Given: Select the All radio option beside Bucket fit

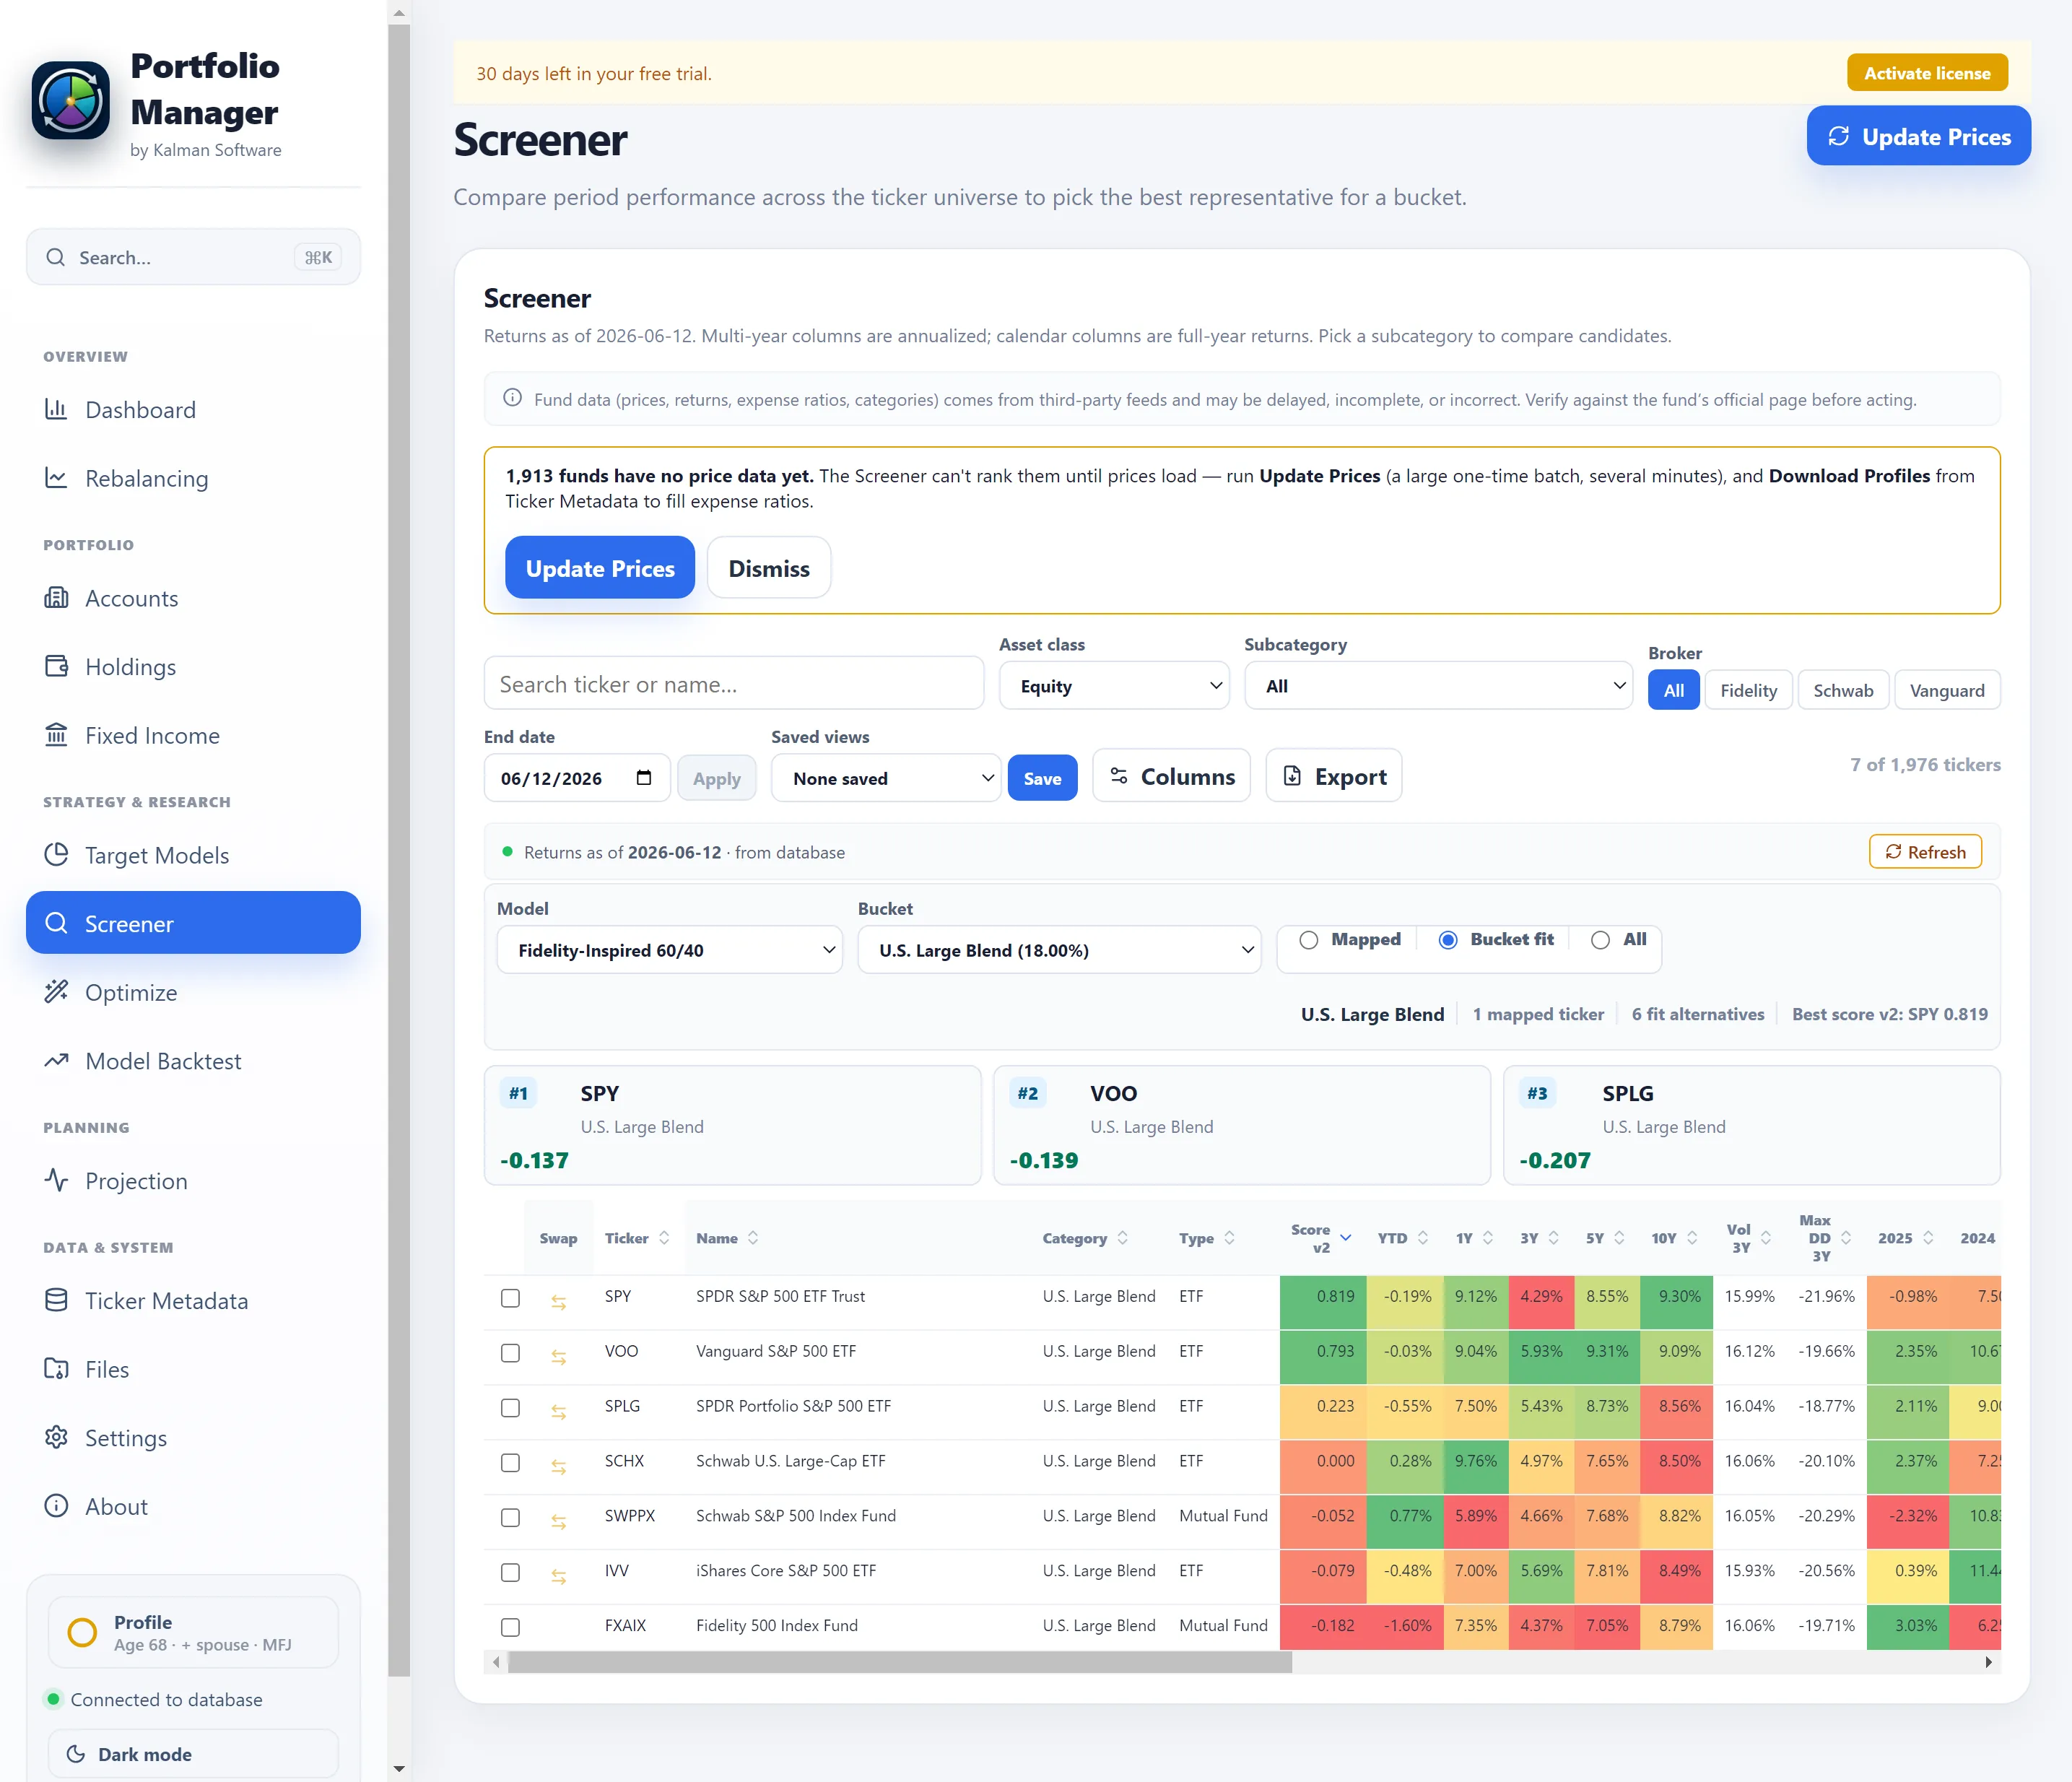Looking at the screenshot, I should [x=1600, y=940].
